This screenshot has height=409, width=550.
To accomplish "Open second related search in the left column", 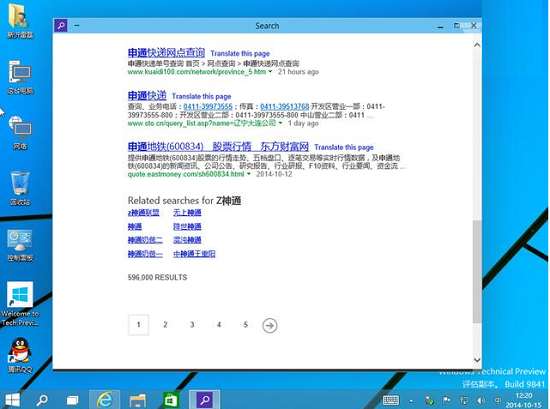I will point(135,227).
